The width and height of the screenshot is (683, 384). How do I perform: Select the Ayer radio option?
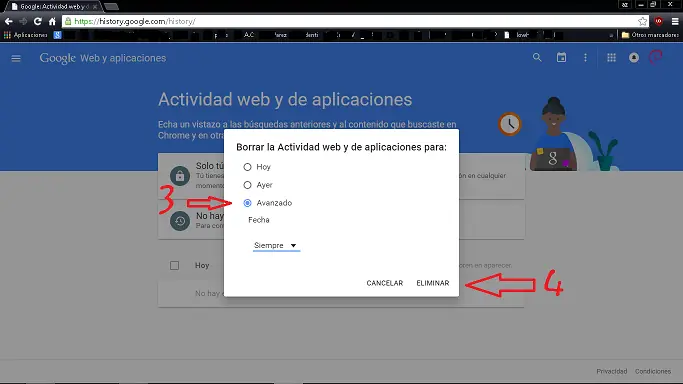[247, 185]
